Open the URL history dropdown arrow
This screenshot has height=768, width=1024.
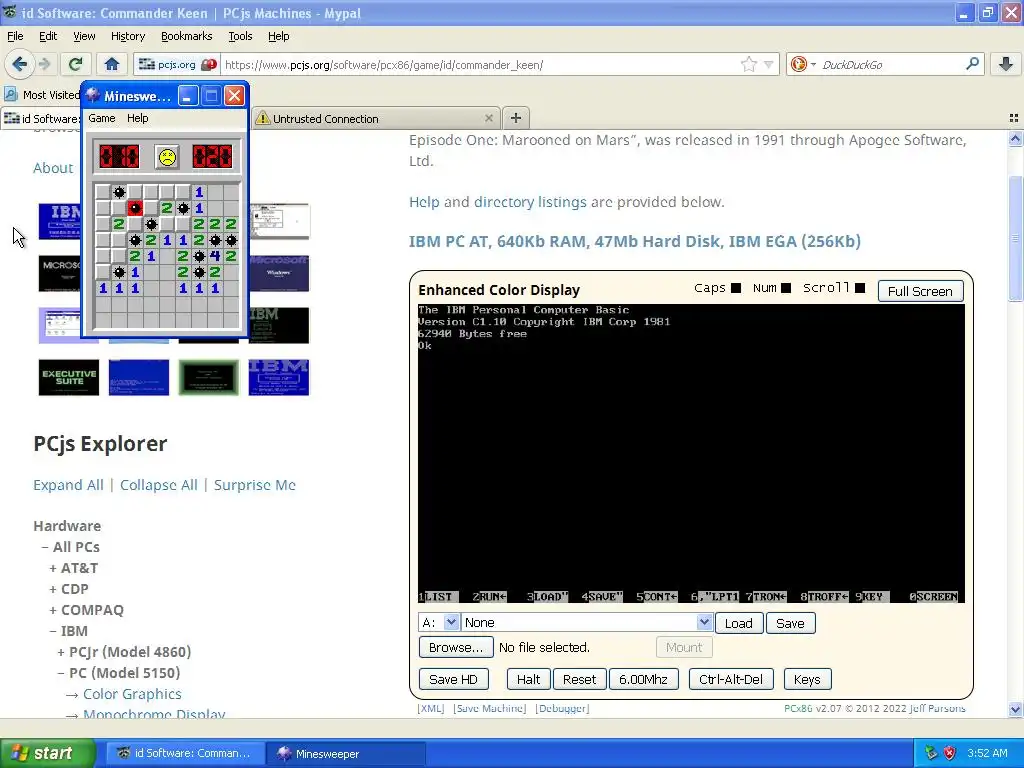pyautogui.click(x=769, y=64)
